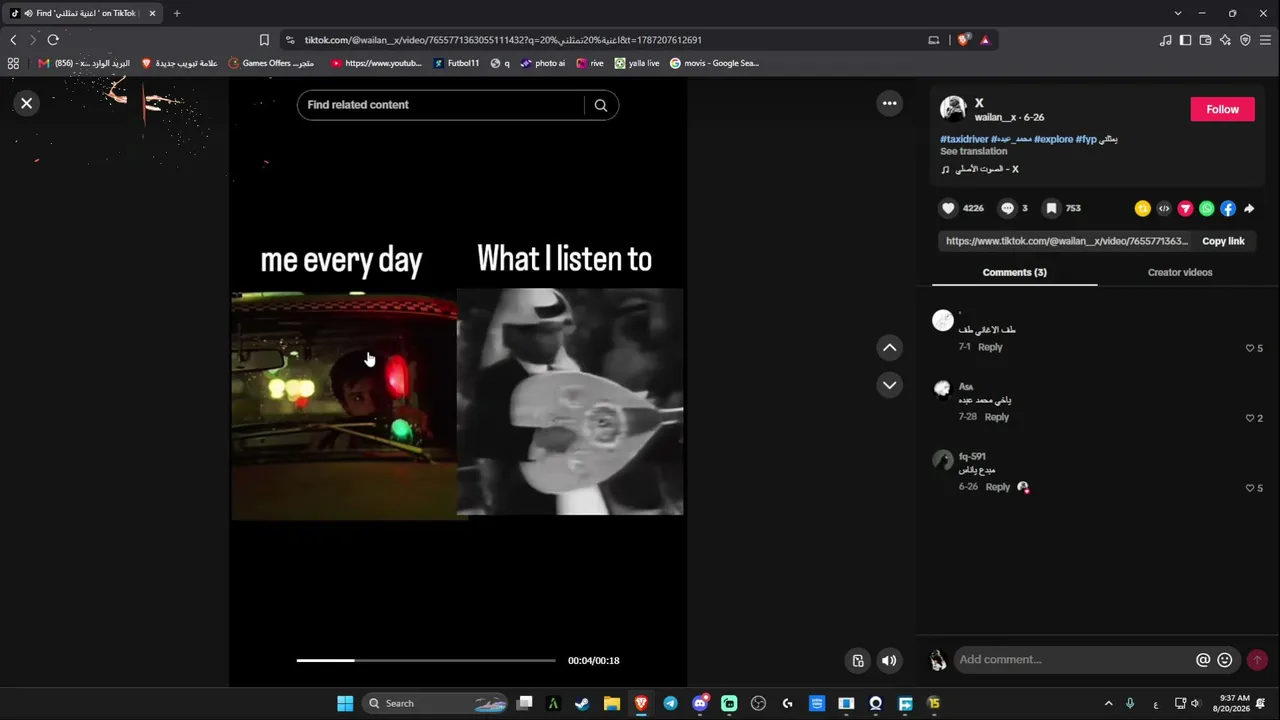This screenshot has height=720, width=1280.
Task: Reply to the comment by fq-591
Action: [x=998, y=487]
